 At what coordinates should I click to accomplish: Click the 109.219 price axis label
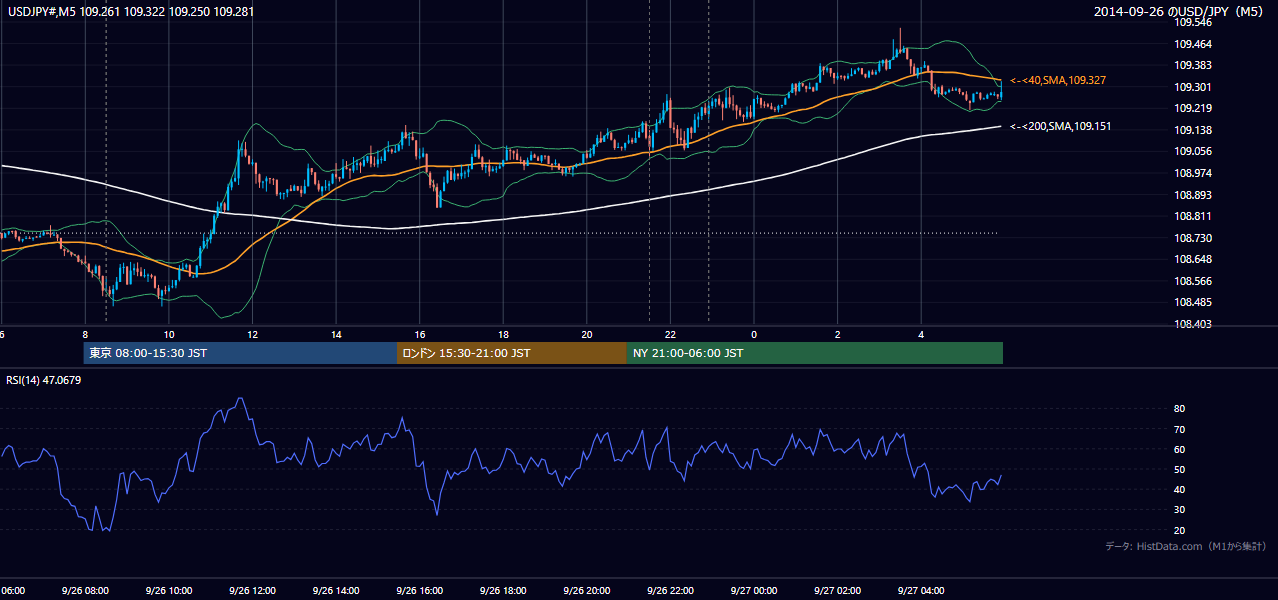coord(1193,108)
